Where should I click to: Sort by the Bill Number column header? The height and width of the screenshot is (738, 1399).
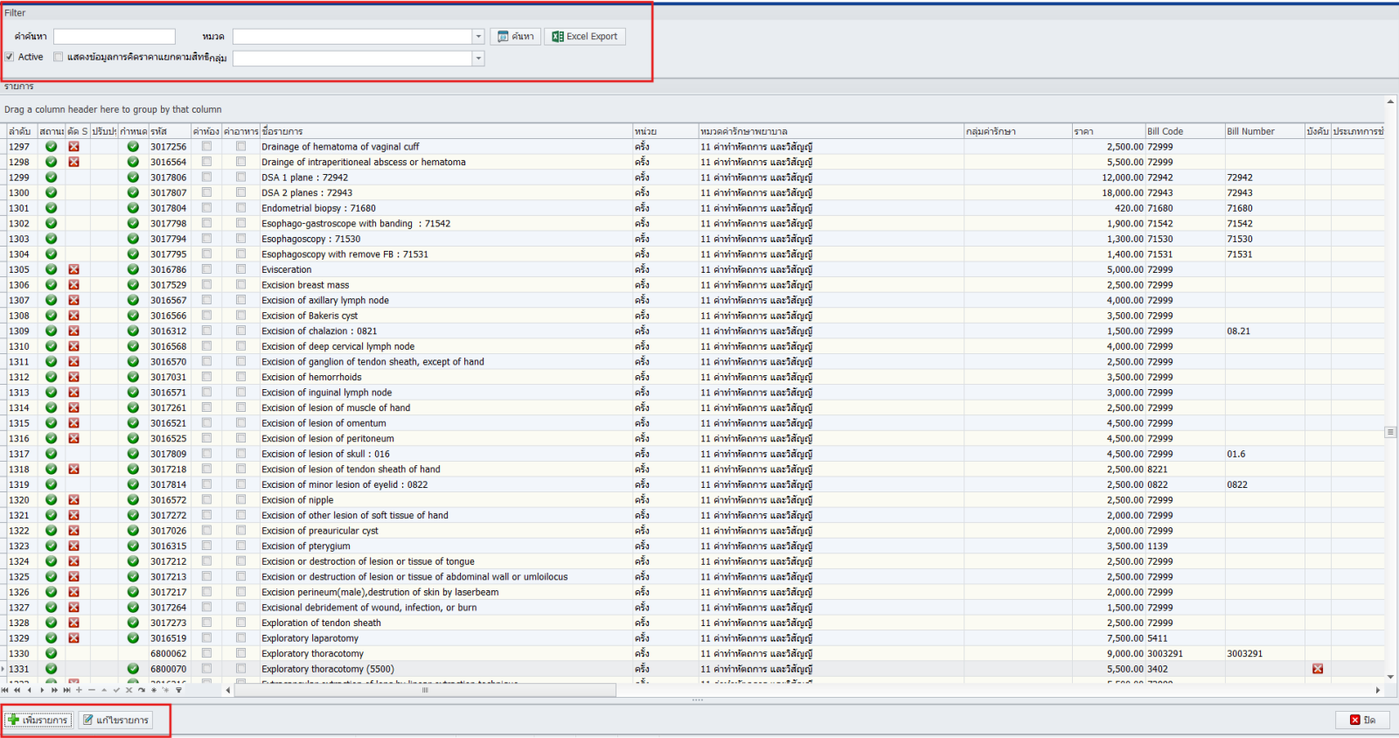click(1265, 132)
